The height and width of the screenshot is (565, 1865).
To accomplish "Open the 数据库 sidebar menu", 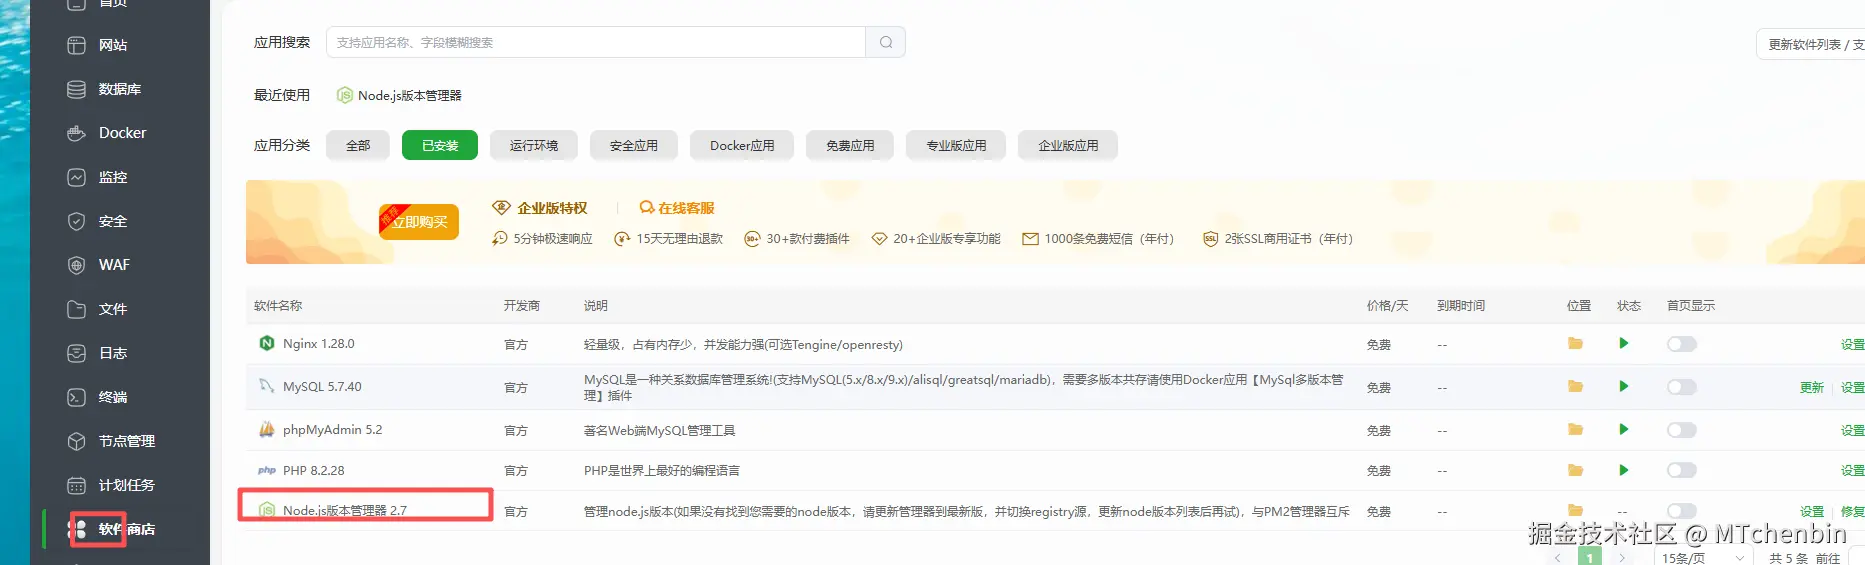I will (120, 89).
